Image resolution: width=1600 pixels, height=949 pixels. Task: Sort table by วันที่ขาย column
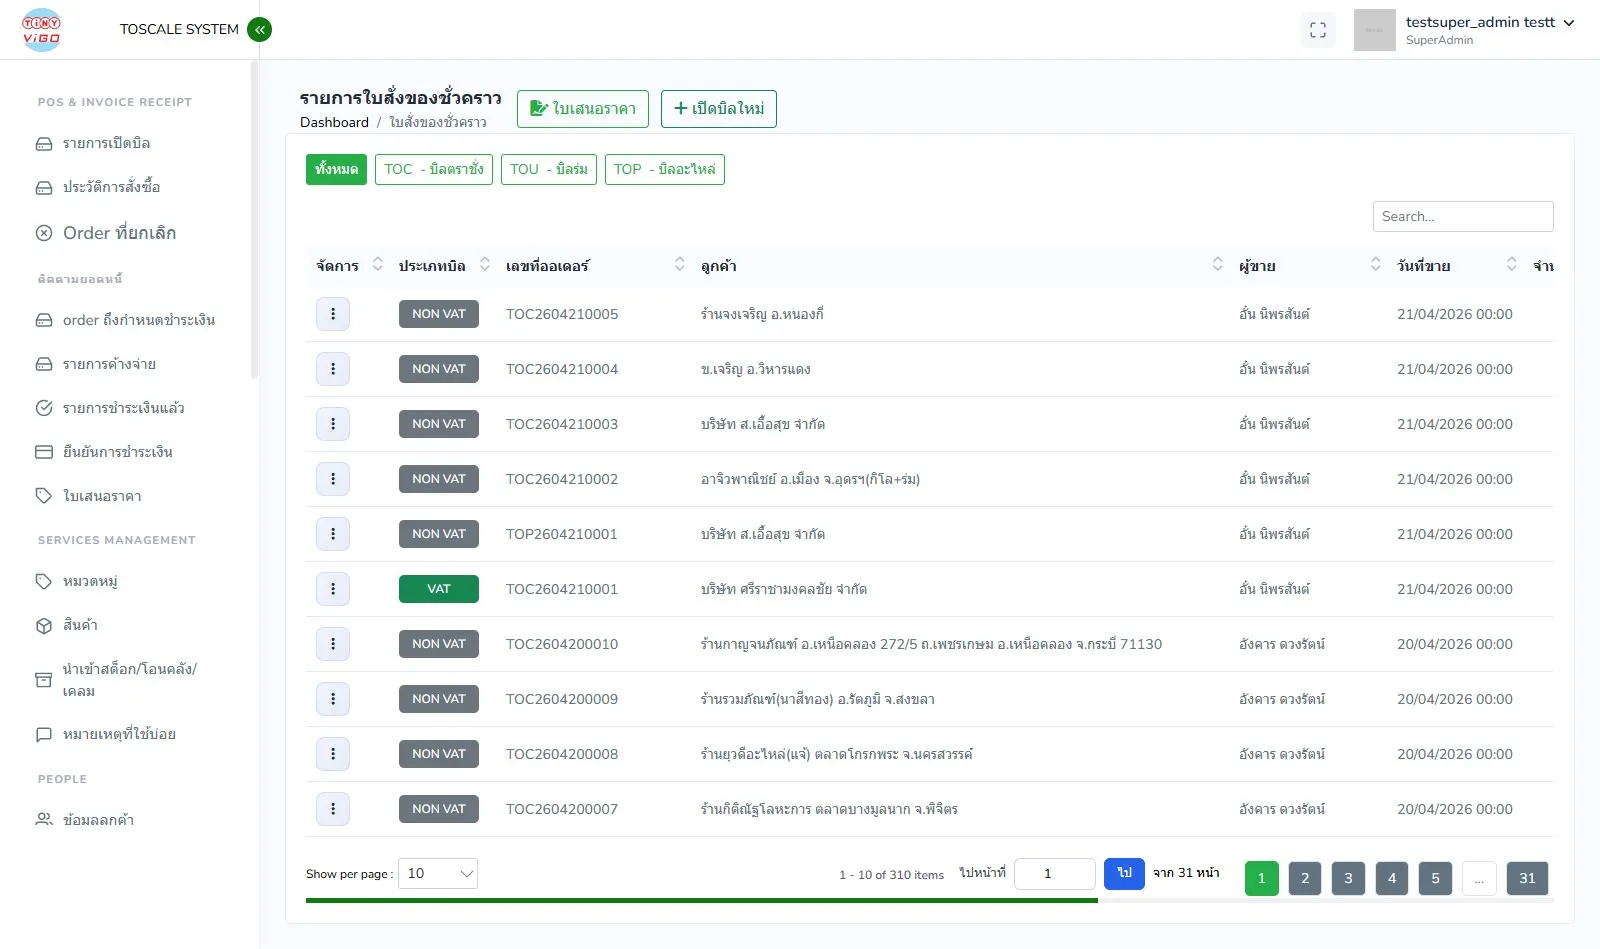(x=1511, y=265)
